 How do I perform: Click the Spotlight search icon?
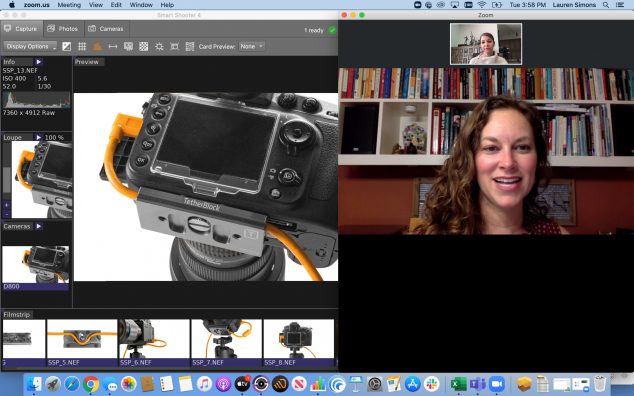(x=606, y=5)
